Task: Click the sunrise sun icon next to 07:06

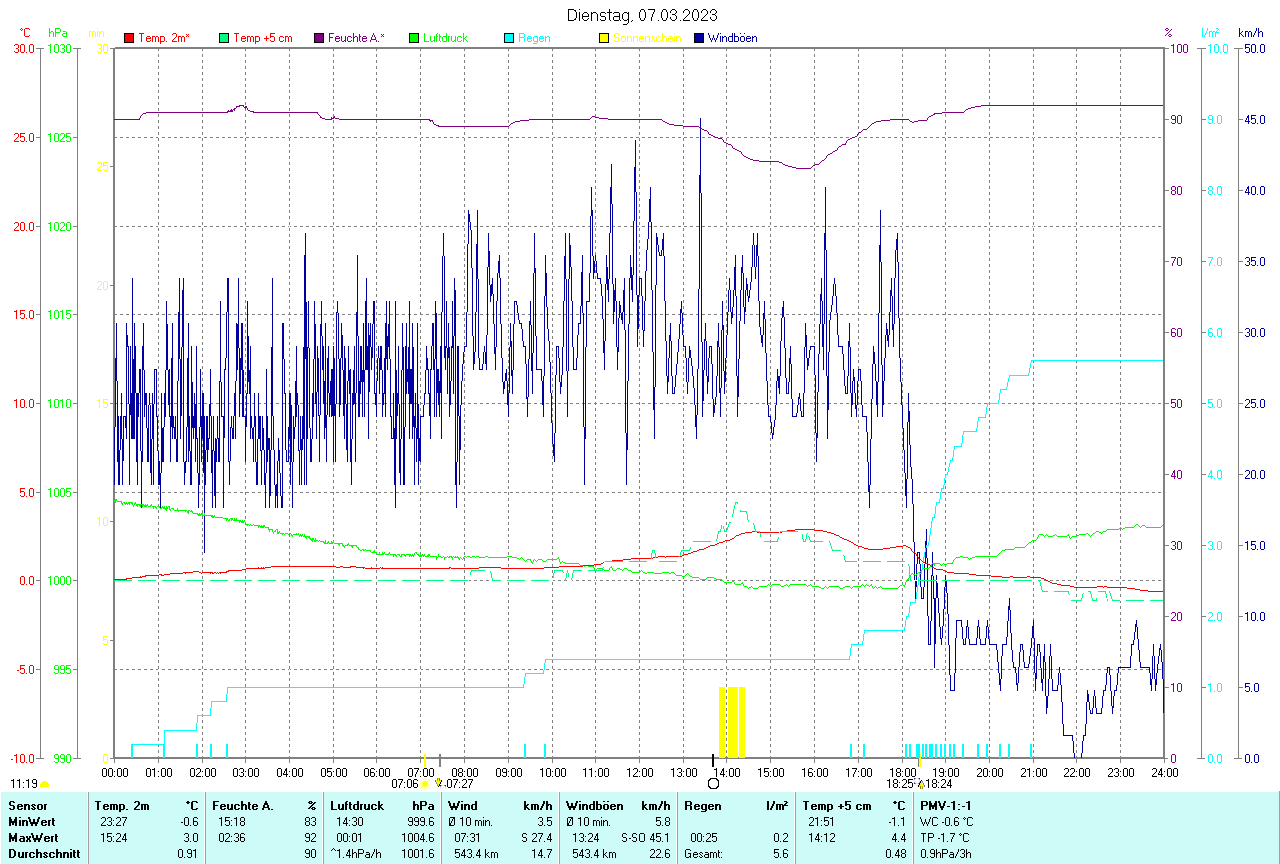Action: (425, 784)
